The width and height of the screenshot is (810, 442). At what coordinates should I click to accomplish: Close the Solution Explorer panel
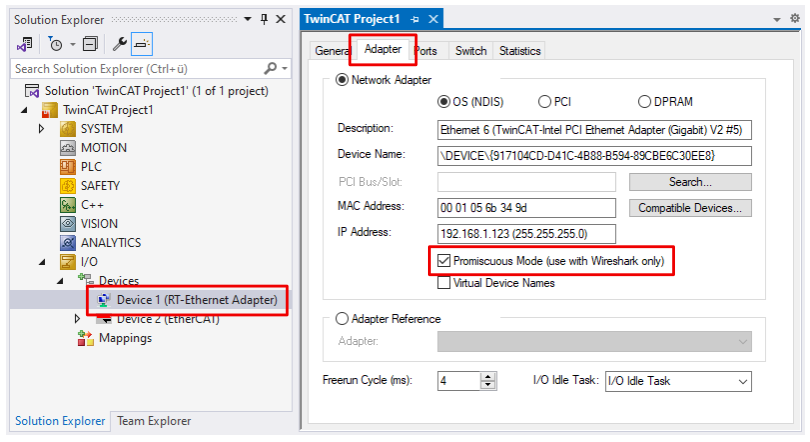tap(281, 20)
